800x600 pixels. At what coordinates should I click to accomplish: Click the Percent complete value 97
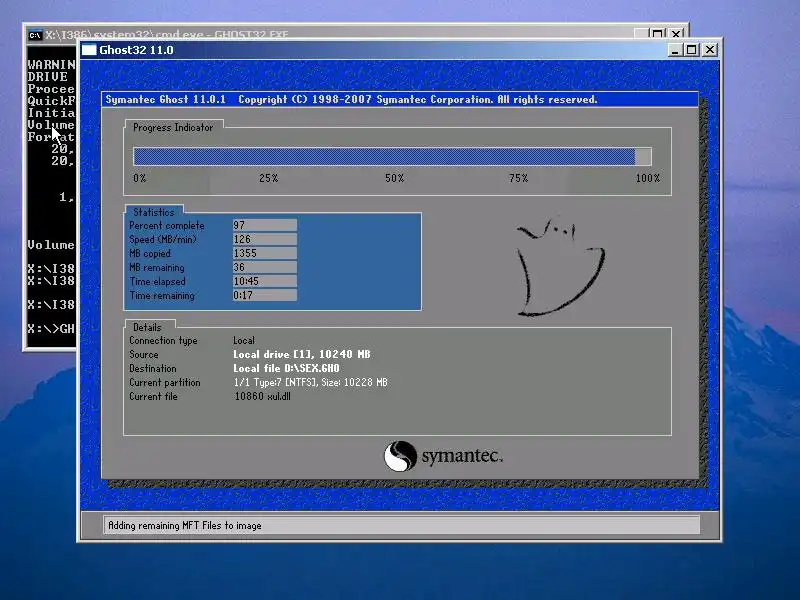[265, 225]
